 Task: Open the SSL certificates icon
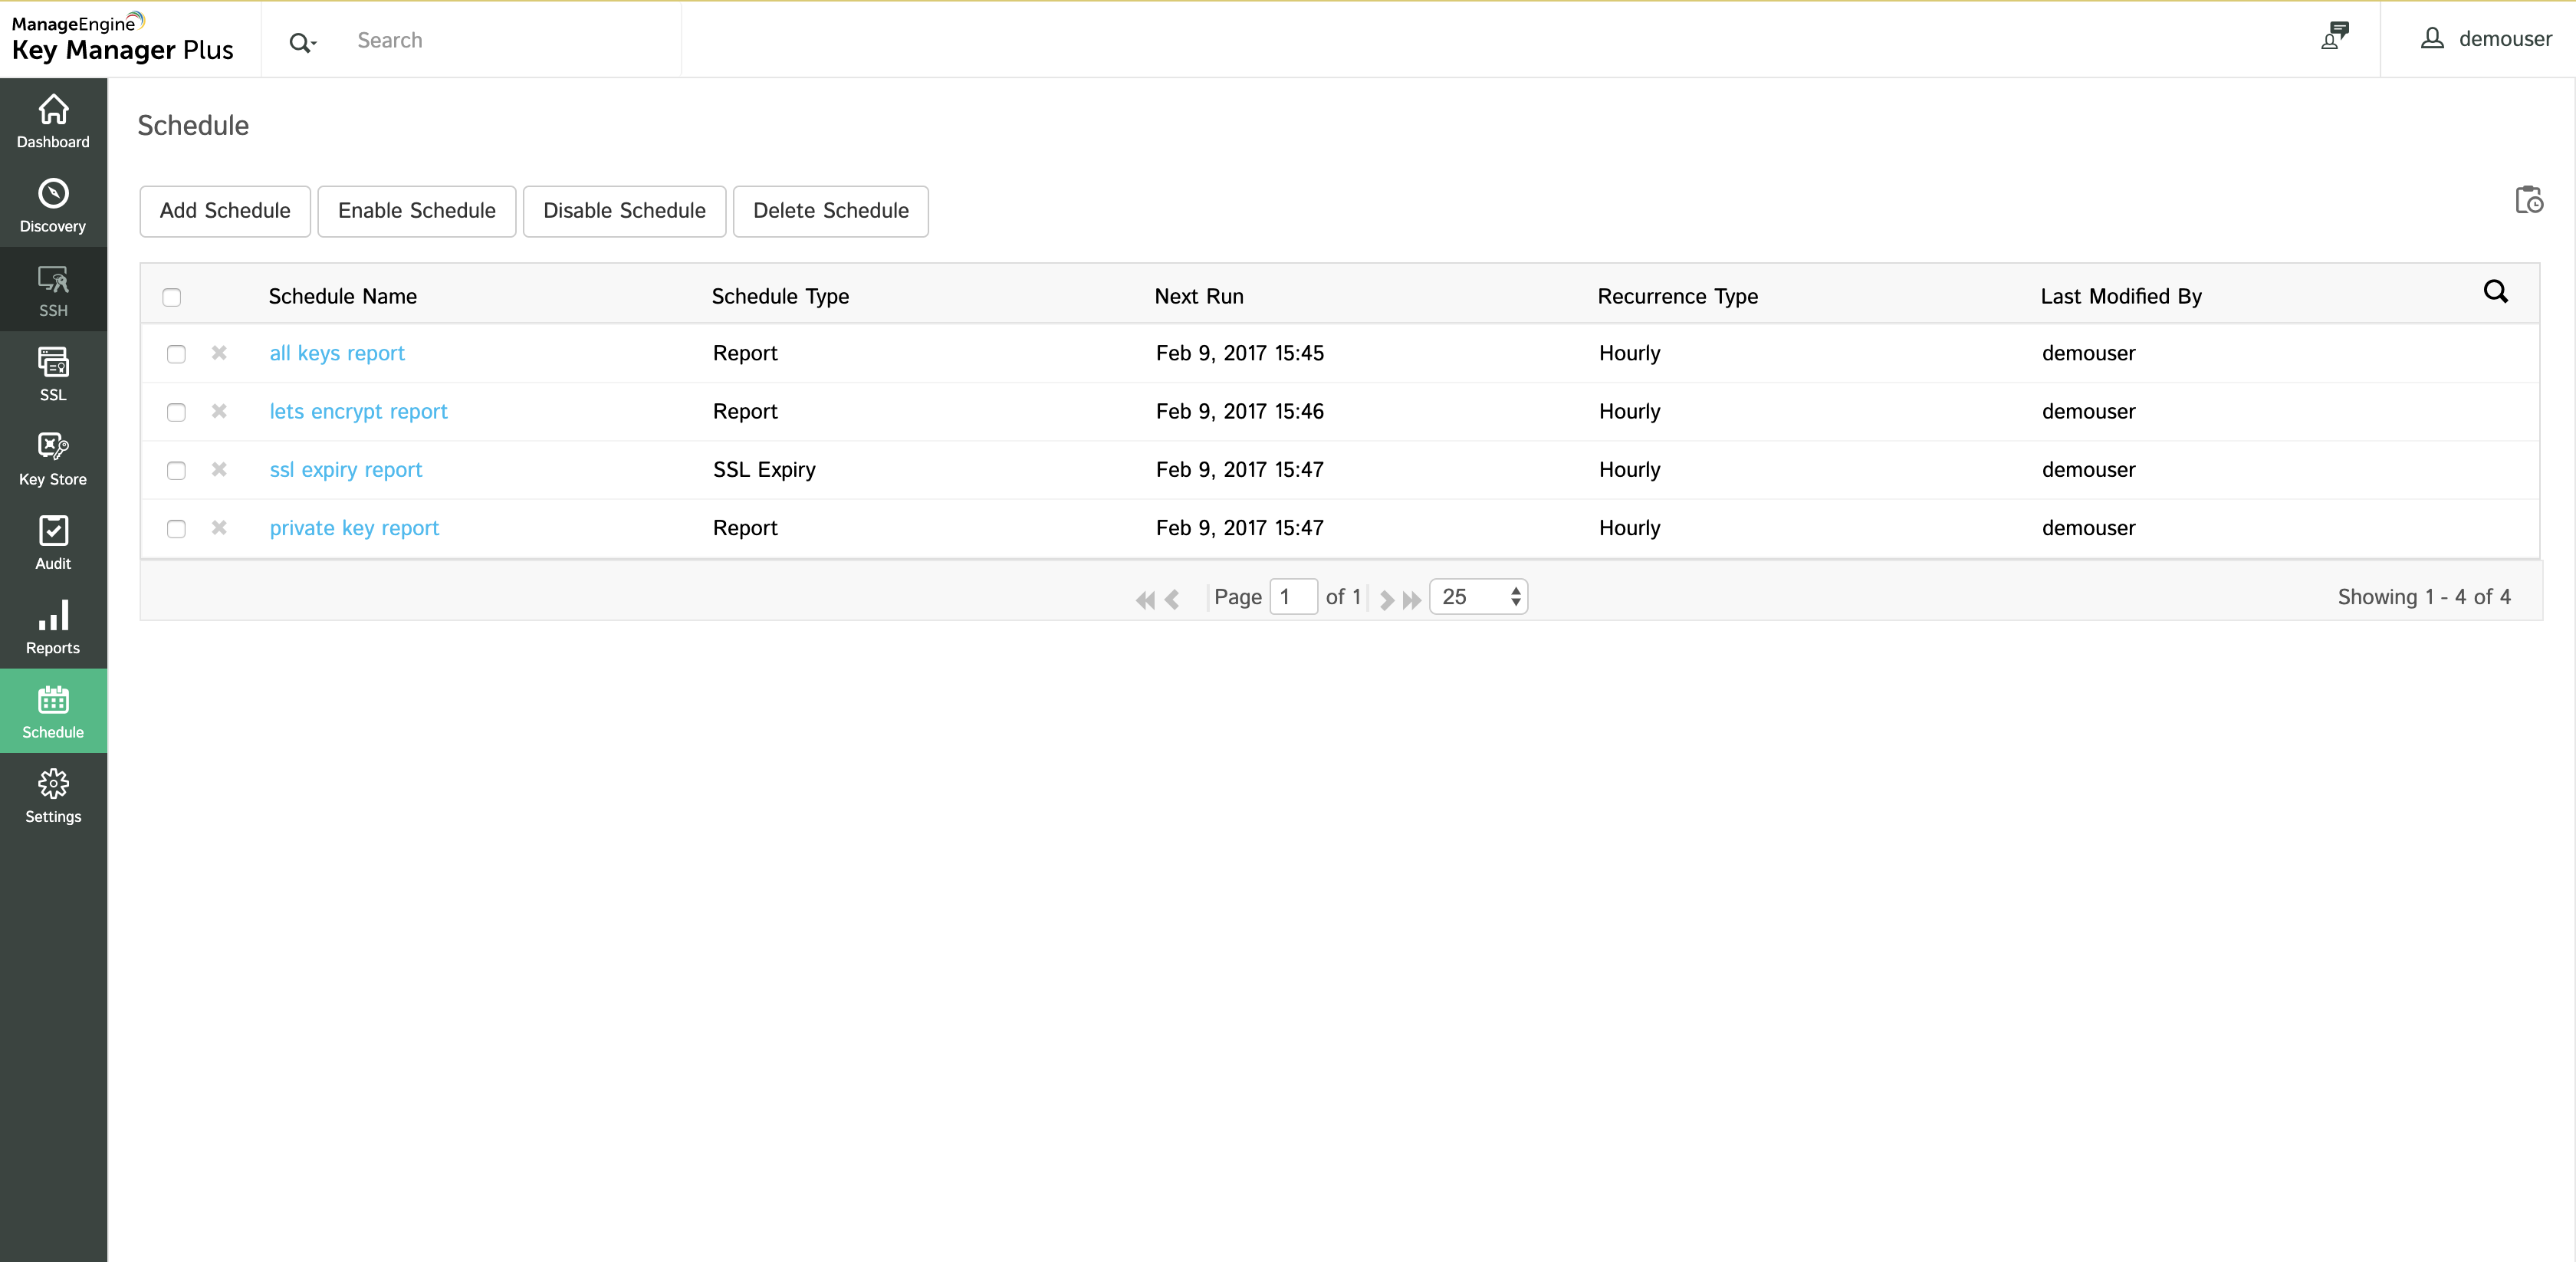53,363
